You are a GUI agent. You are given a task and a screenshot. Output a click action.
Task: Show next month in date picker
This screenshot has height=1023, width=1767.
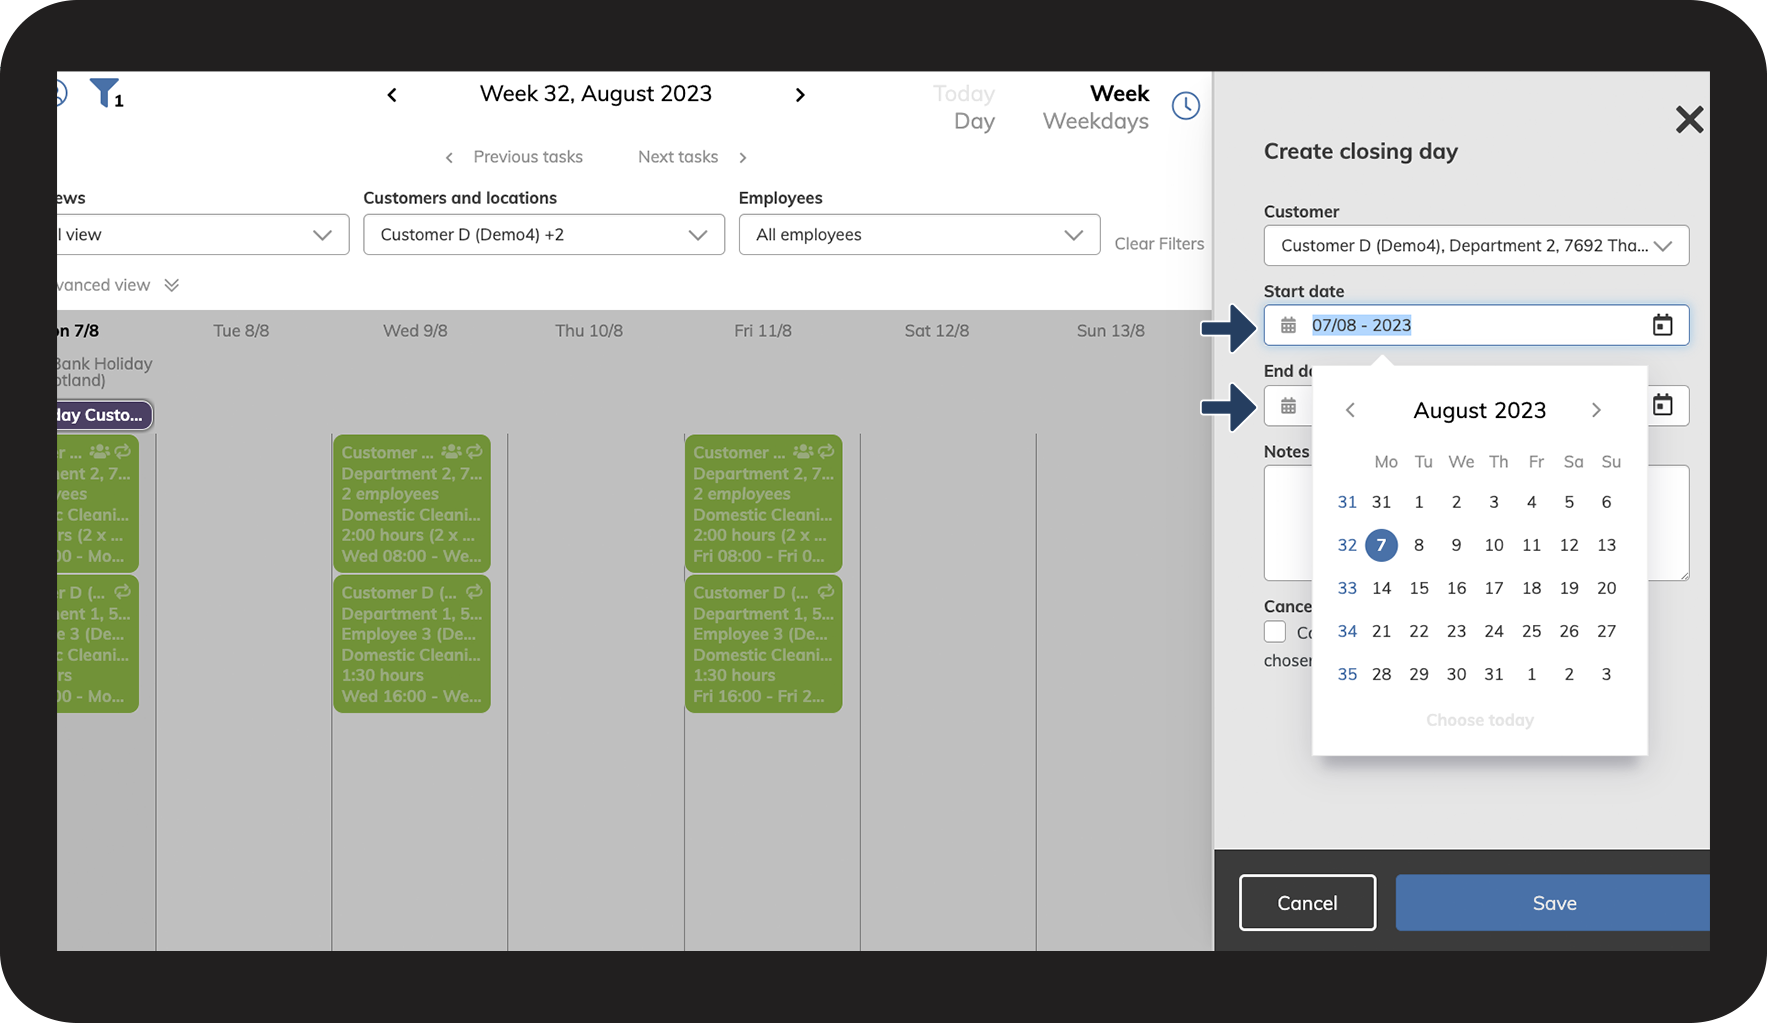tap(1596, 410)
